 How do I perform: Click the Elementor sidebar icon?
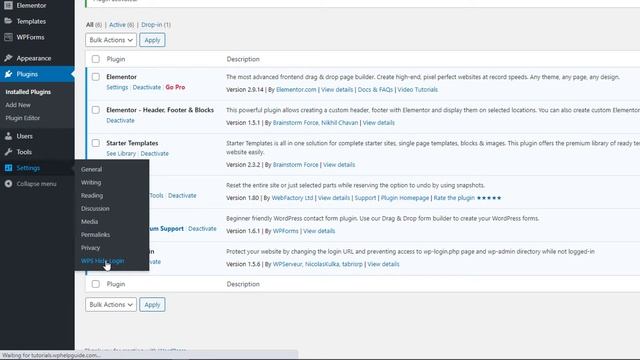8,5
